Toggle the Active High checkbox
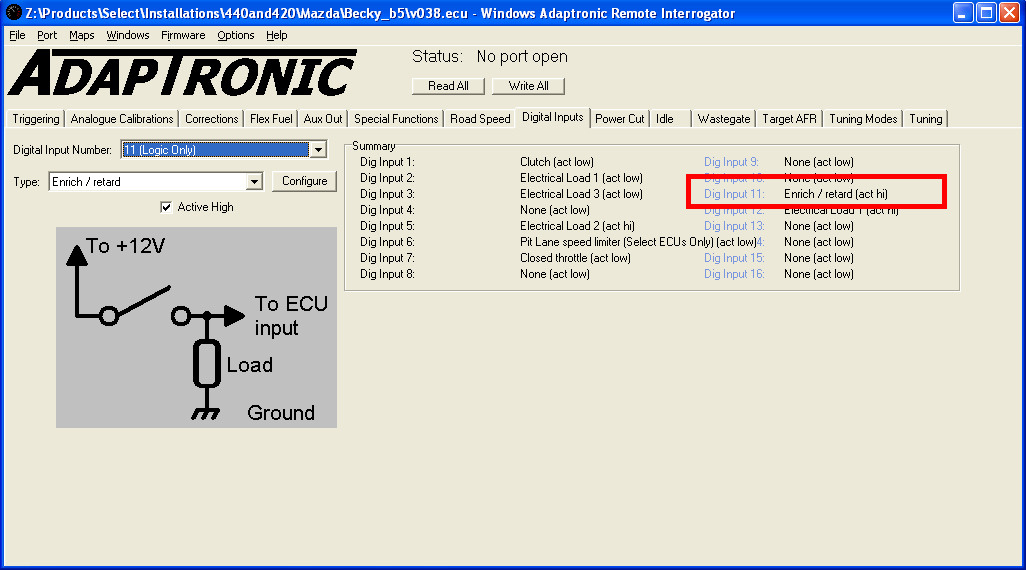 pyautogui.click(x=167, y=207)
